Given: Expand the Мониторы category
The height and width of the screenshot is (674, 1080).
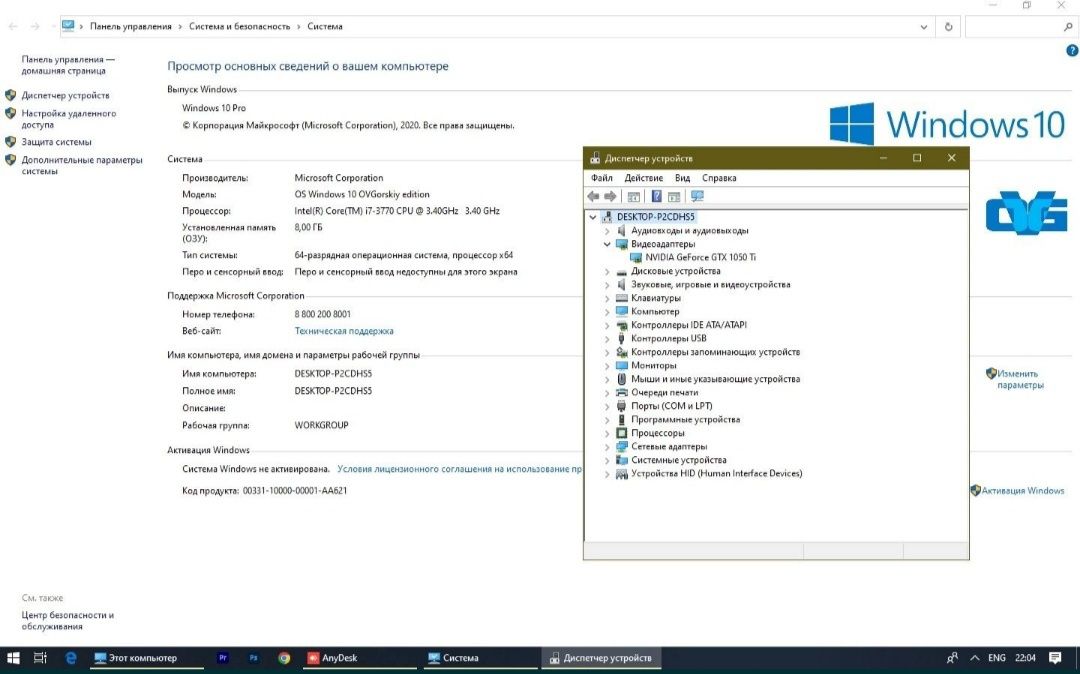Looking at the screenshot, I should [607, 366].
